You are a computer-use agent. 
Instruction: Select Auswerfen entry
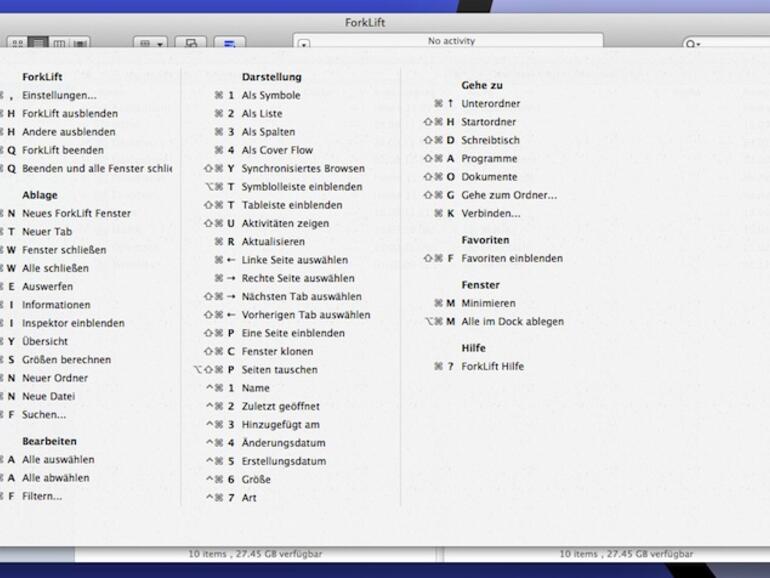pyautogui.click(x=47, y=286)
